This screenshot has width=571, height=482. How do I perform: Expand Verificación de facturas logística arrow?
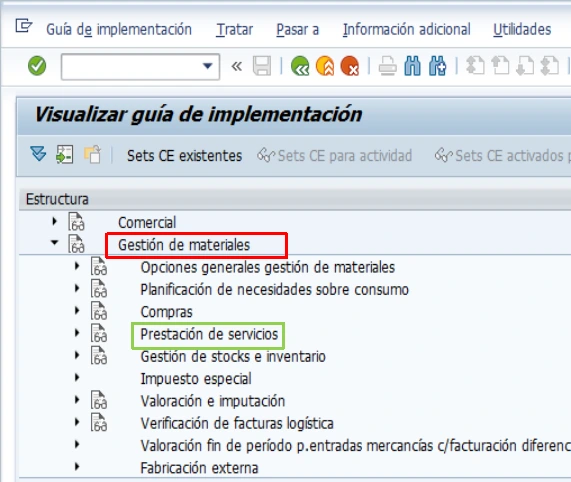pos(77,422)
